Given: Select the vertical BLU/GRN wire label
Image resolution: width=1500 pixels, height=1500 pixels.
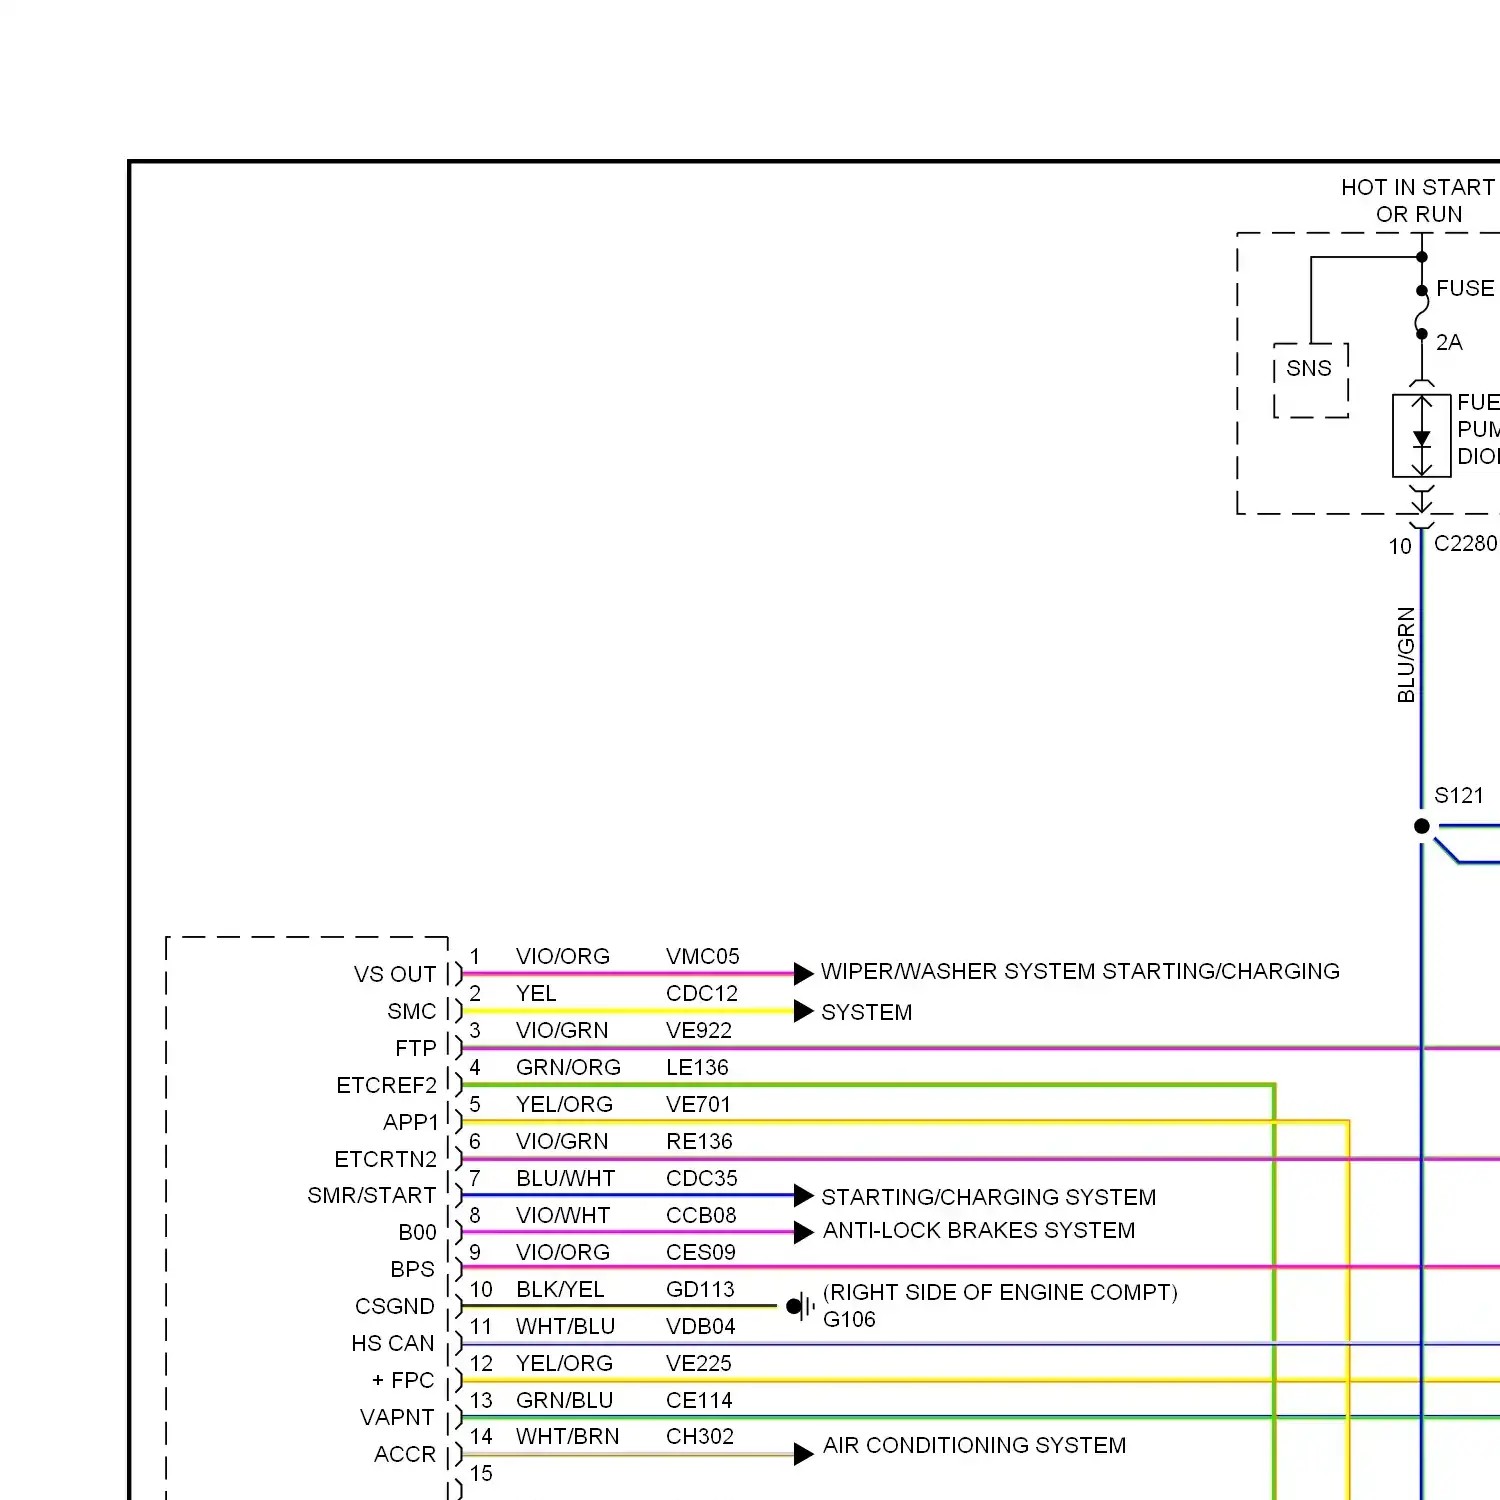Looking at the screenshot, I should click(x=1406, y=655).
